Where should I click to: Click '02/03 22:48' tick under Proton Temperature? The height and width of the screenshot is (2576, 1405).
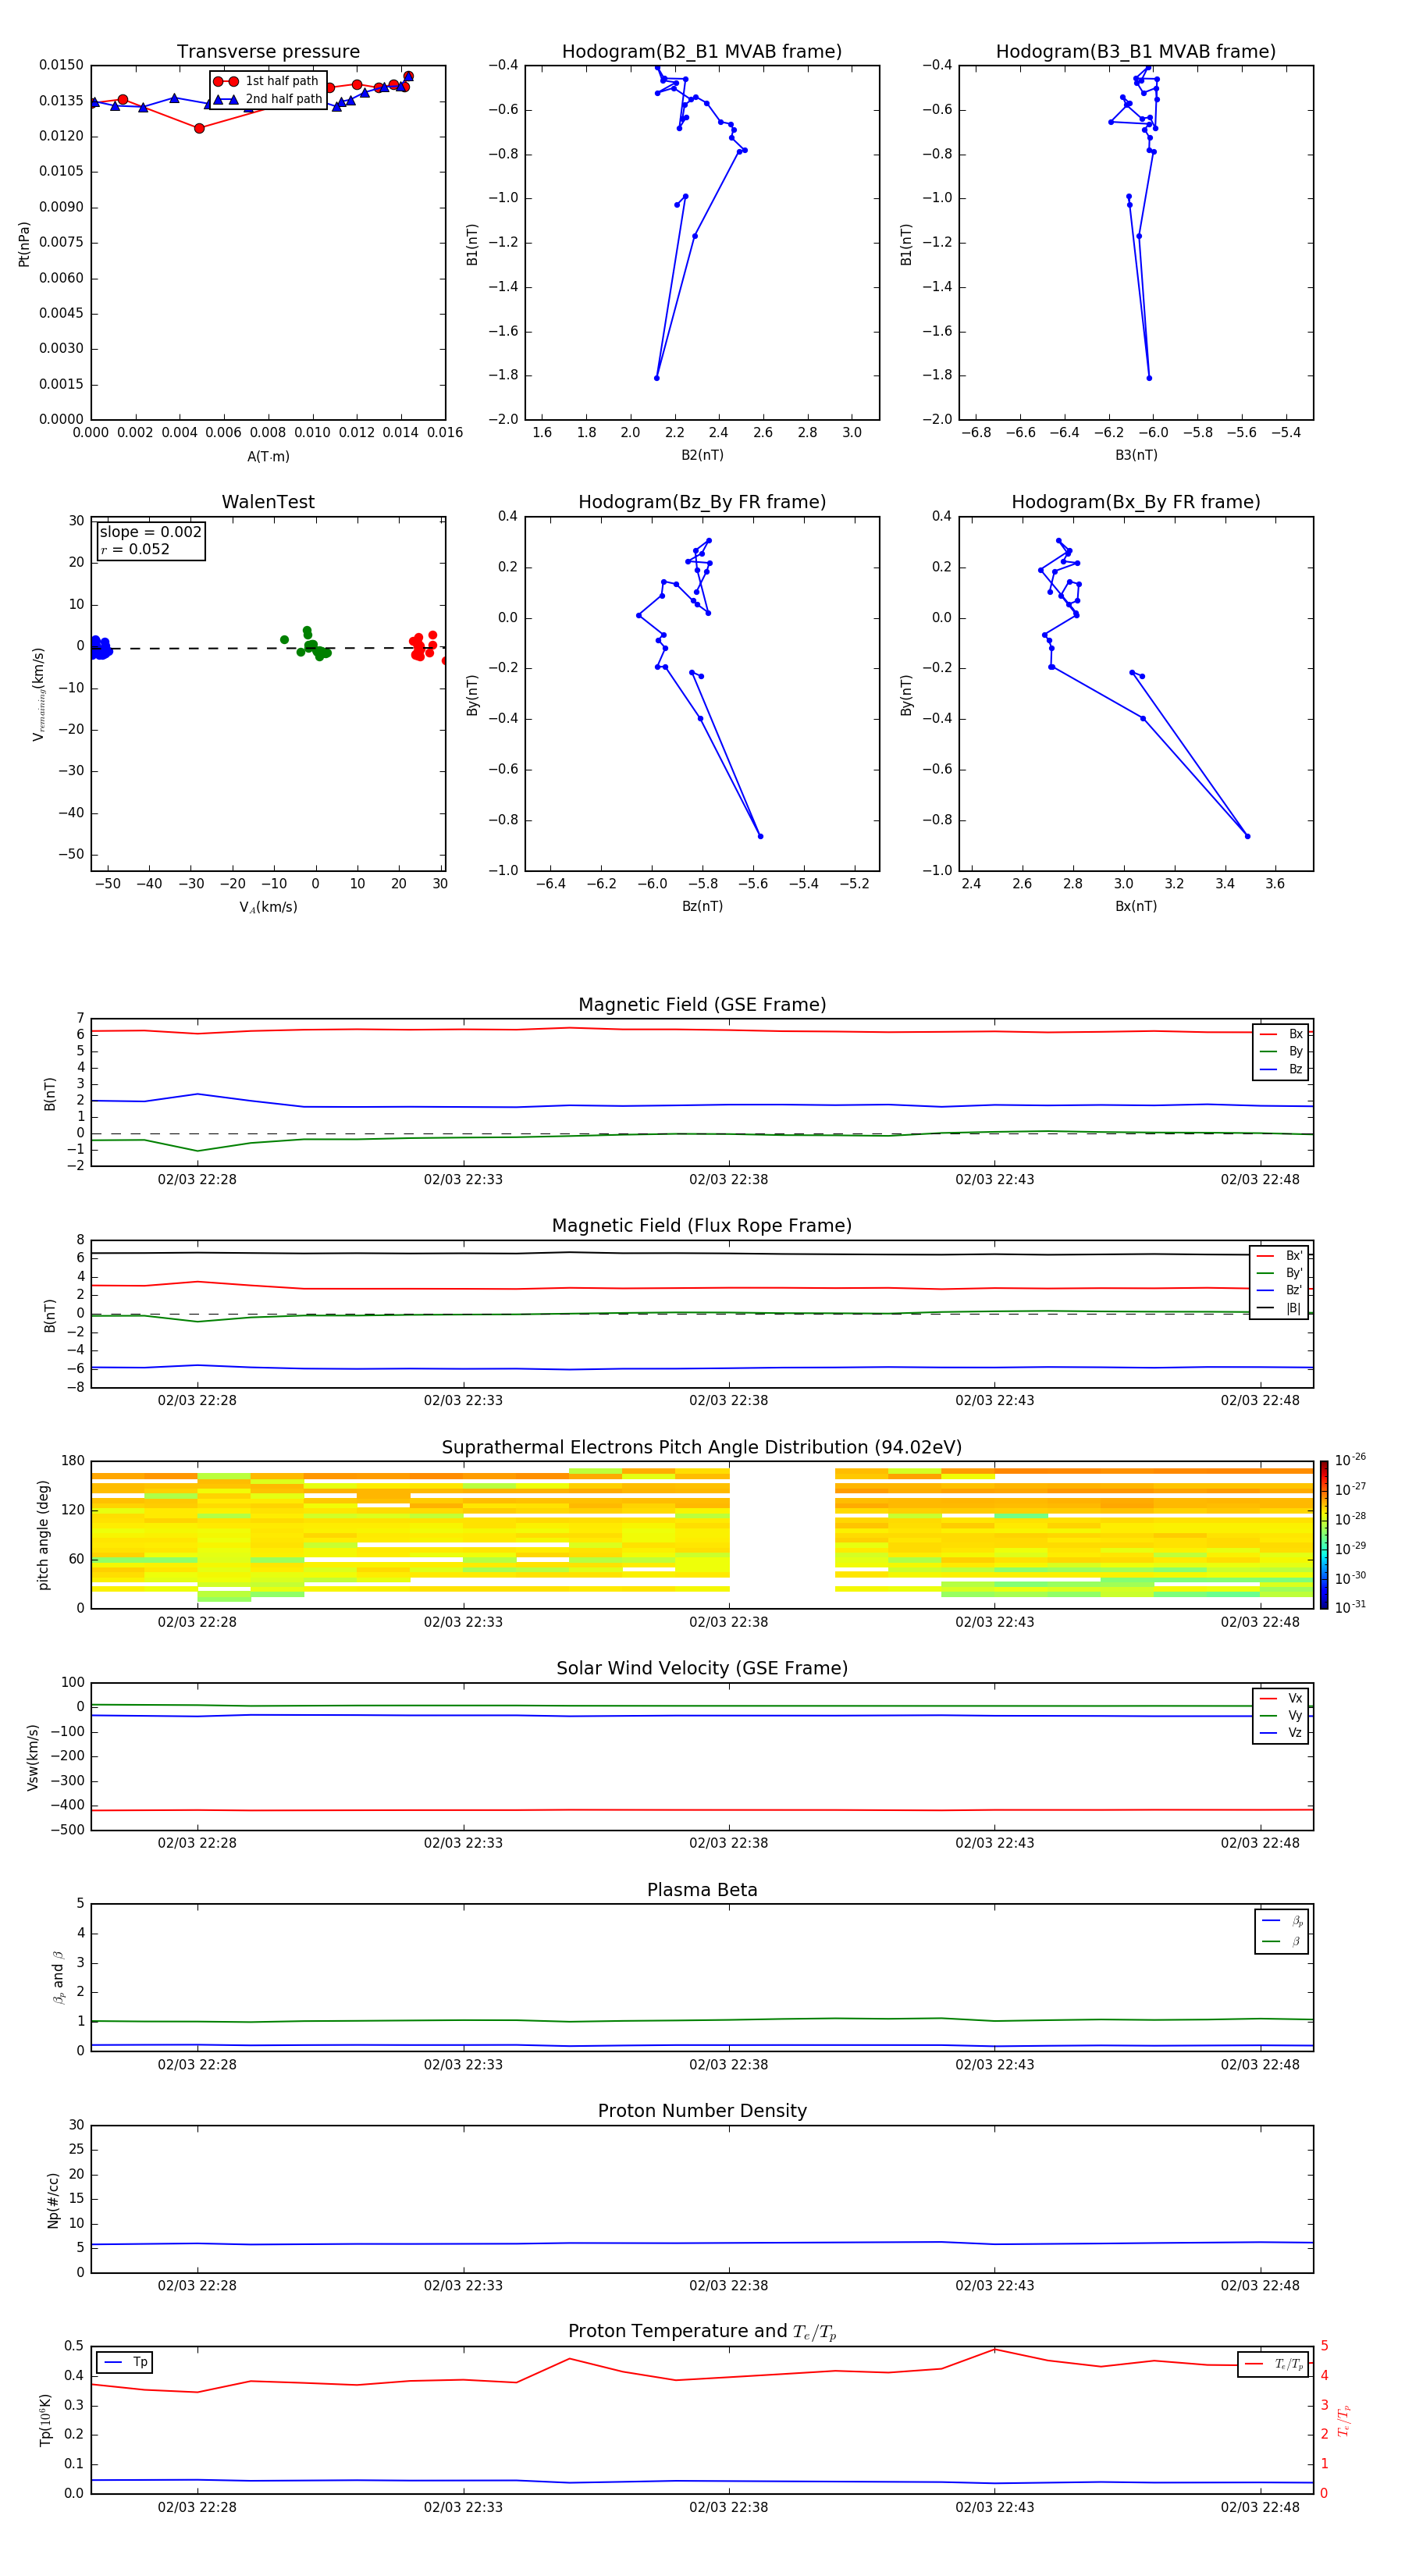point(1260,2507)
